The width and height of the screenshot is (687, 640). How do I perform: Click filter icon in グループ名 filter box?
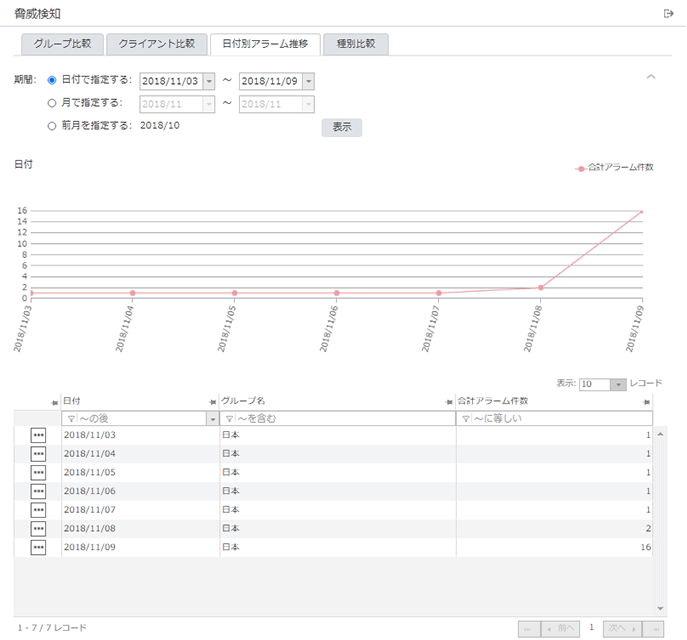point(227,419)
